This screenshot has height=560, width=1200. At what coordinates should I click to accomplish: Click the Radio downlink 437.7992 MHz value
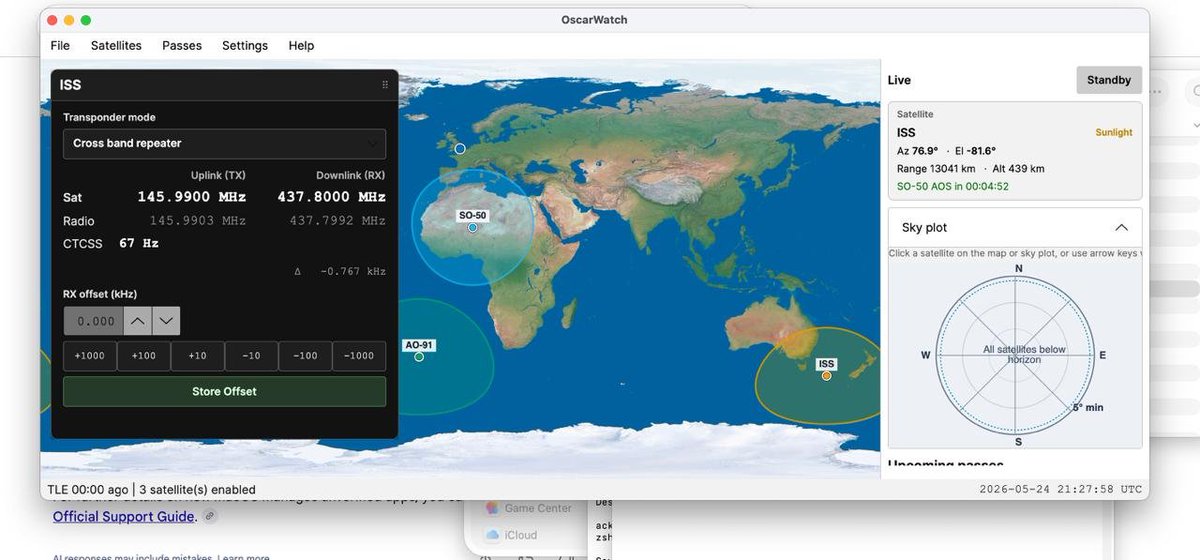pyautogui.click(x=337, y=220)
